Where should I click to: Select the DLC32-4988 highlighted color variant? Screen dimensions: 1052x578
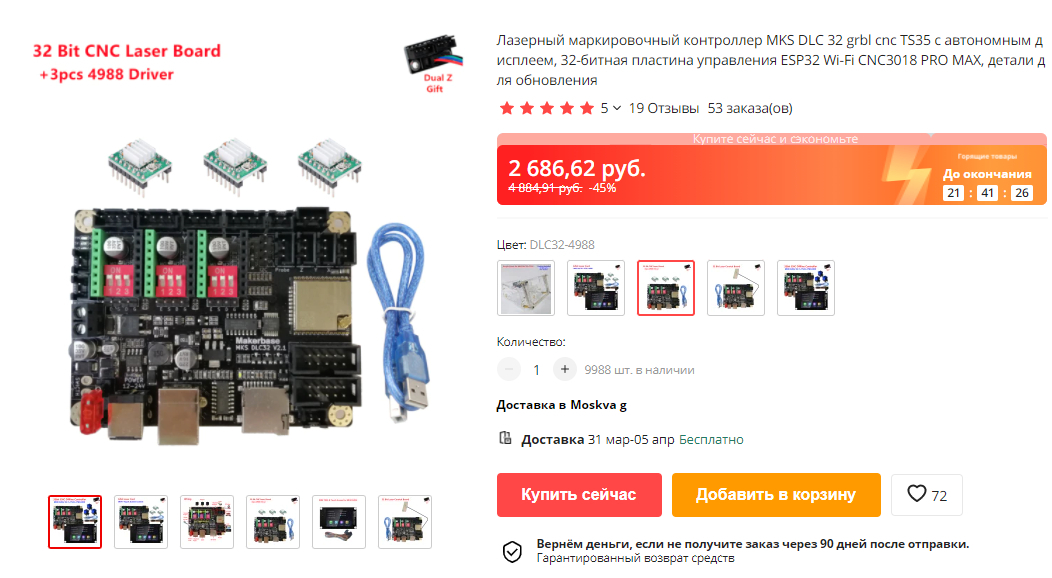coord(666,288)
